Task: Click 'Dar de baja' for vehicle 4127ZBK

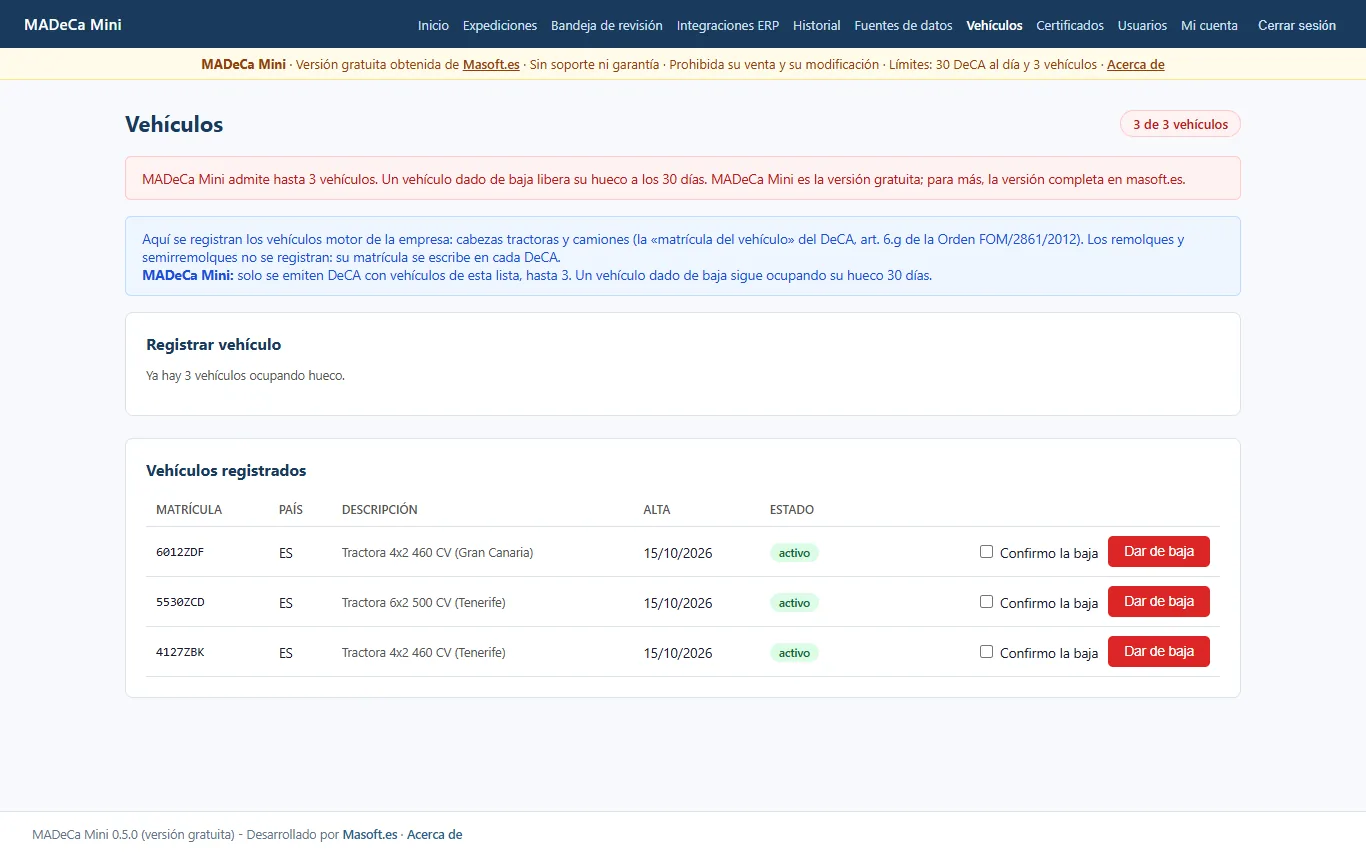Action: (1159, 651)
